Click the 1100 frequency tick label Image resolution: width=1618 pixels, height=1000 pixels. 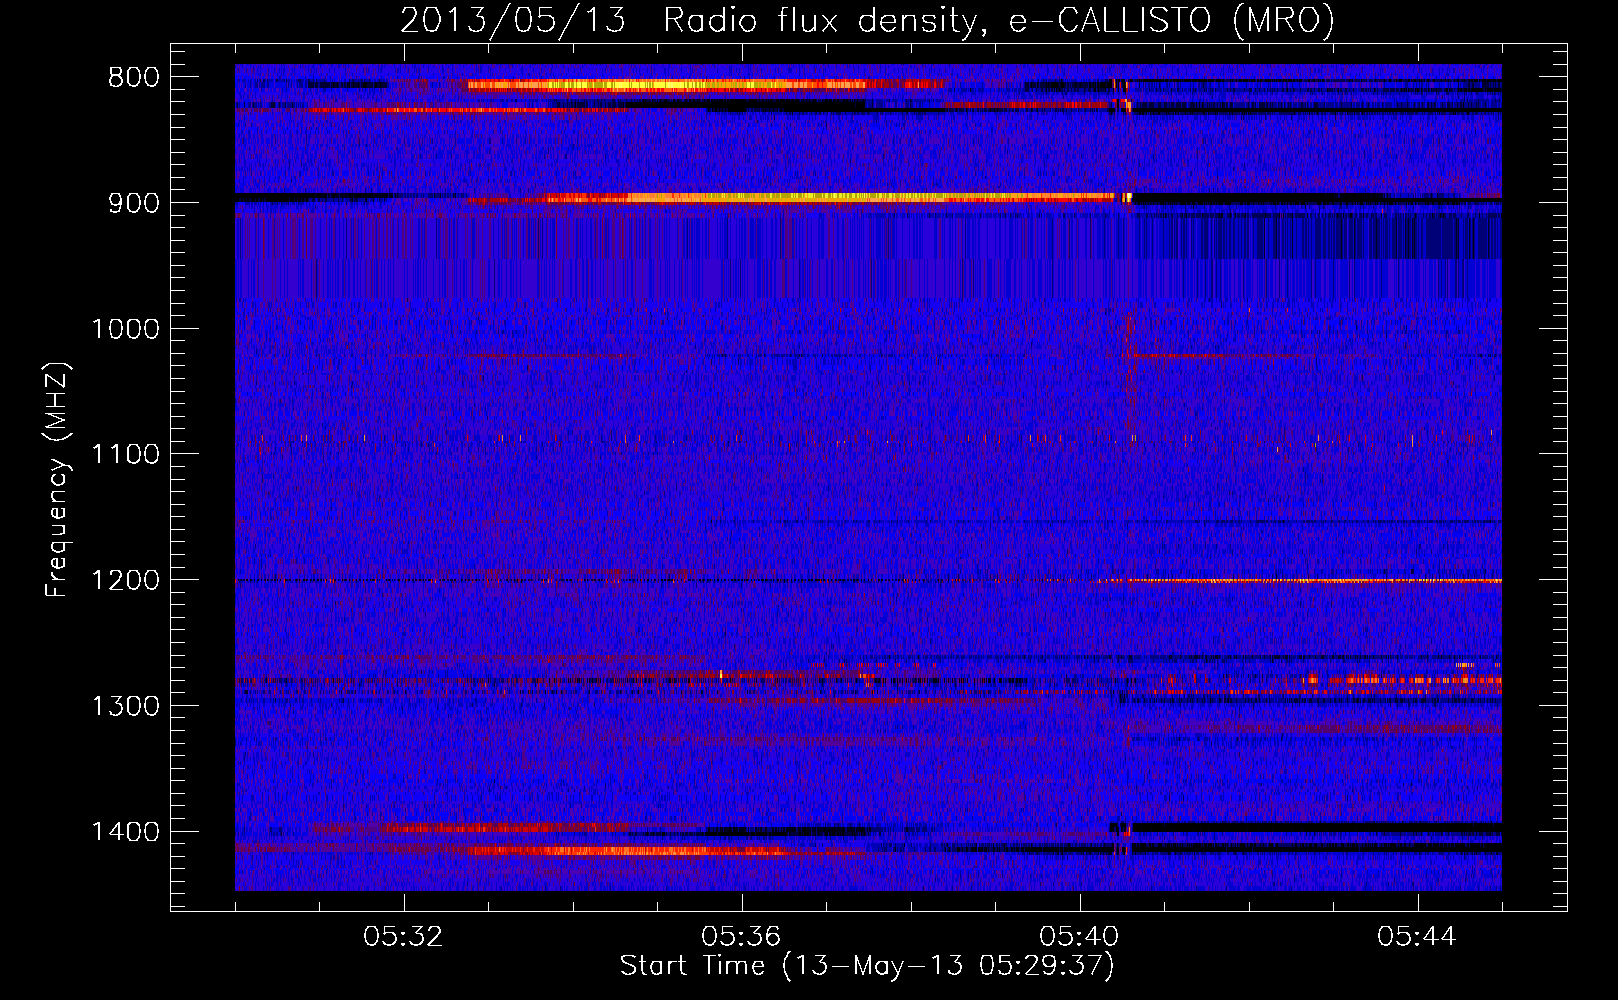[x=125, y=455]
